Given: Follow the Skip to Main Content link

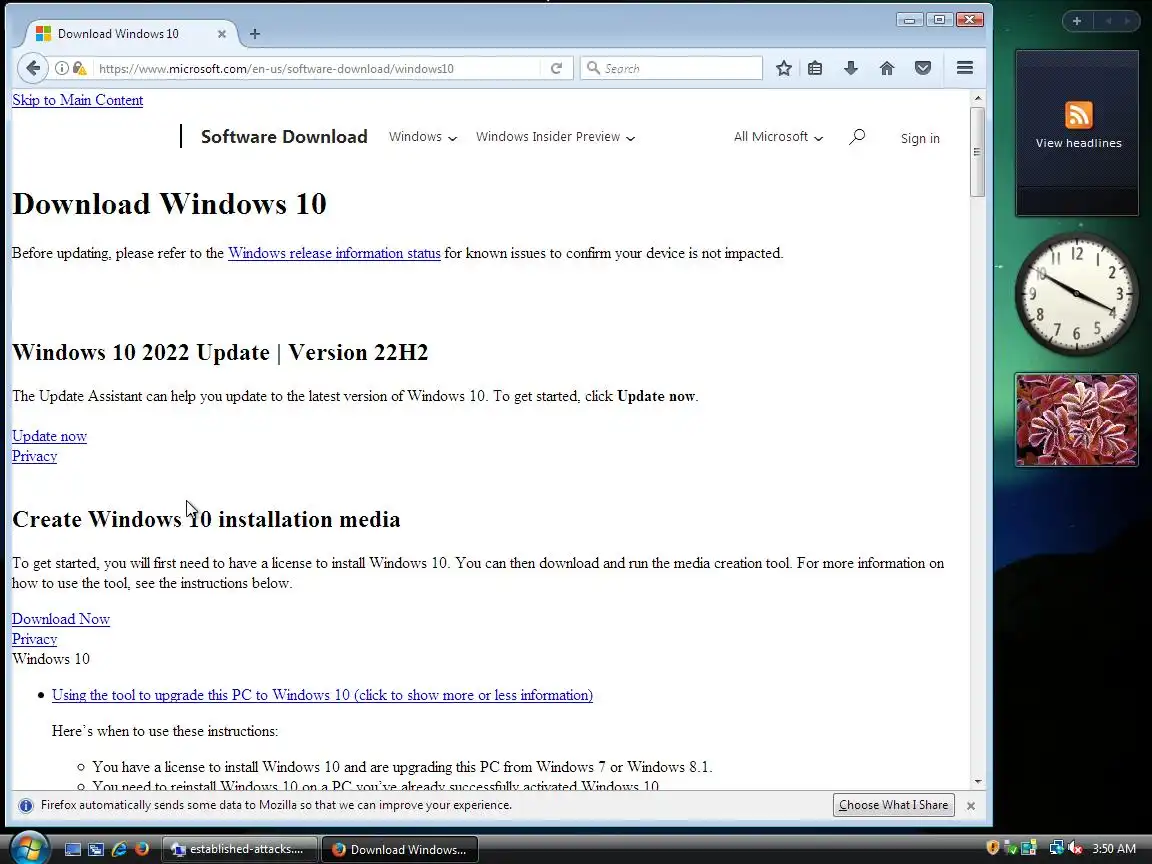Looking at the screenshot, I should click(x=77, y=100).
